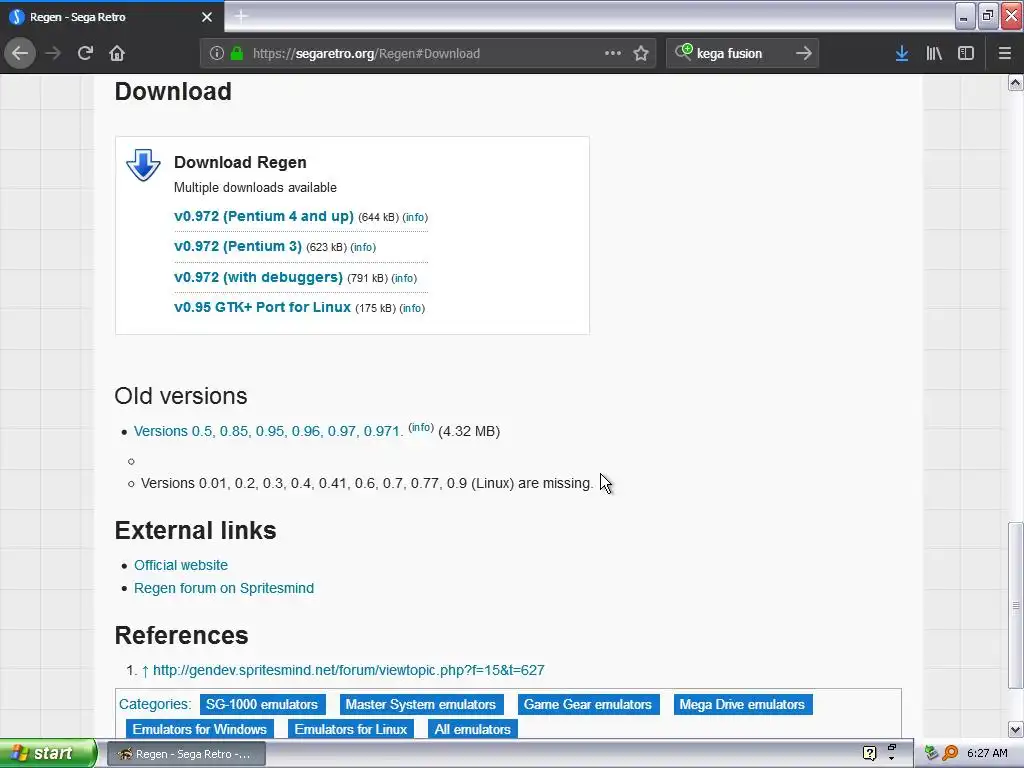1024x768 pixels.
Task: Open info for GTK+ Linux download
Action: coord(412,308)
